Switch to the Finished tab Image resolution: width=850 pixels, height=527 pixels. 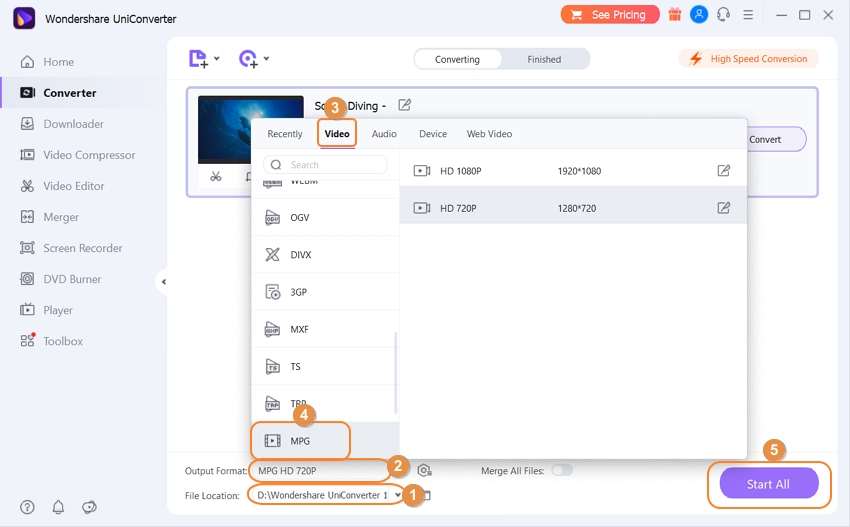(x=544, y=59)
